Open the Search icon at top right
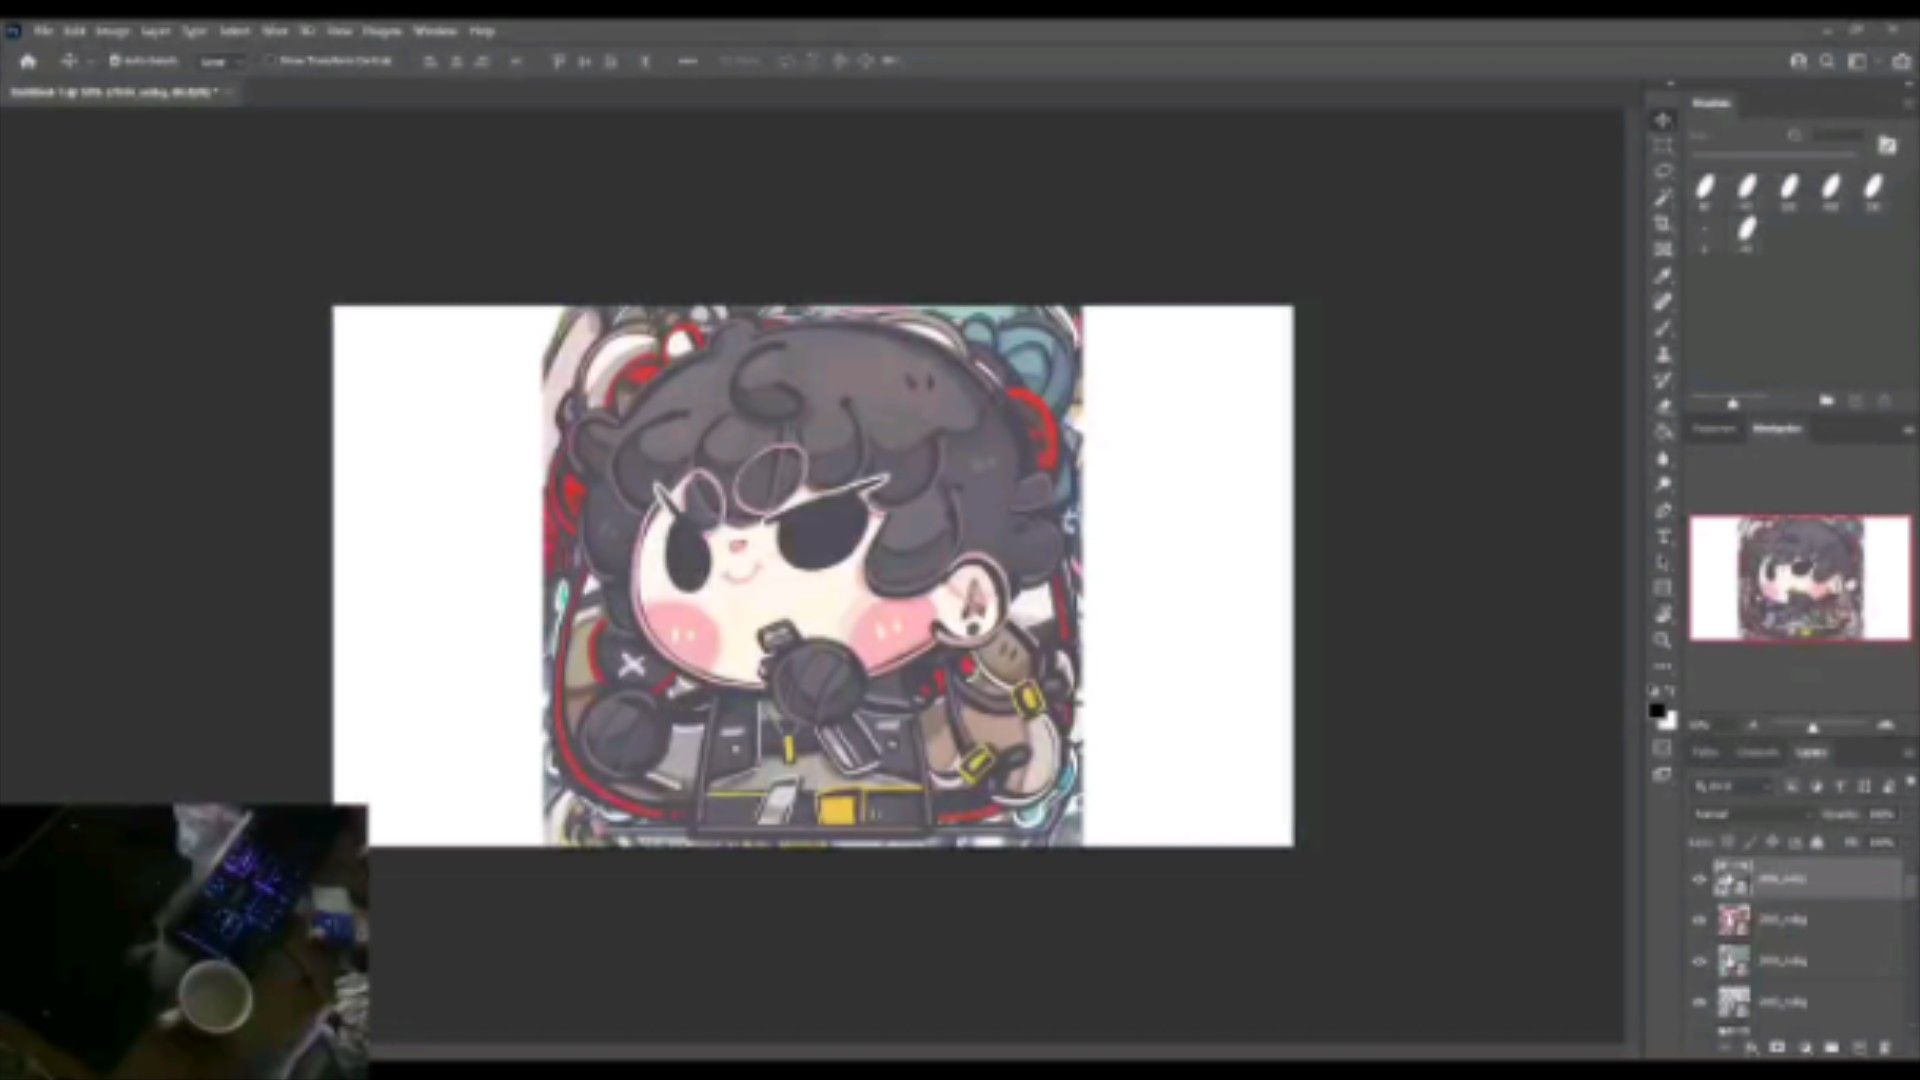Viewport: 1920px width, 1080px height. pos(1827,61)
